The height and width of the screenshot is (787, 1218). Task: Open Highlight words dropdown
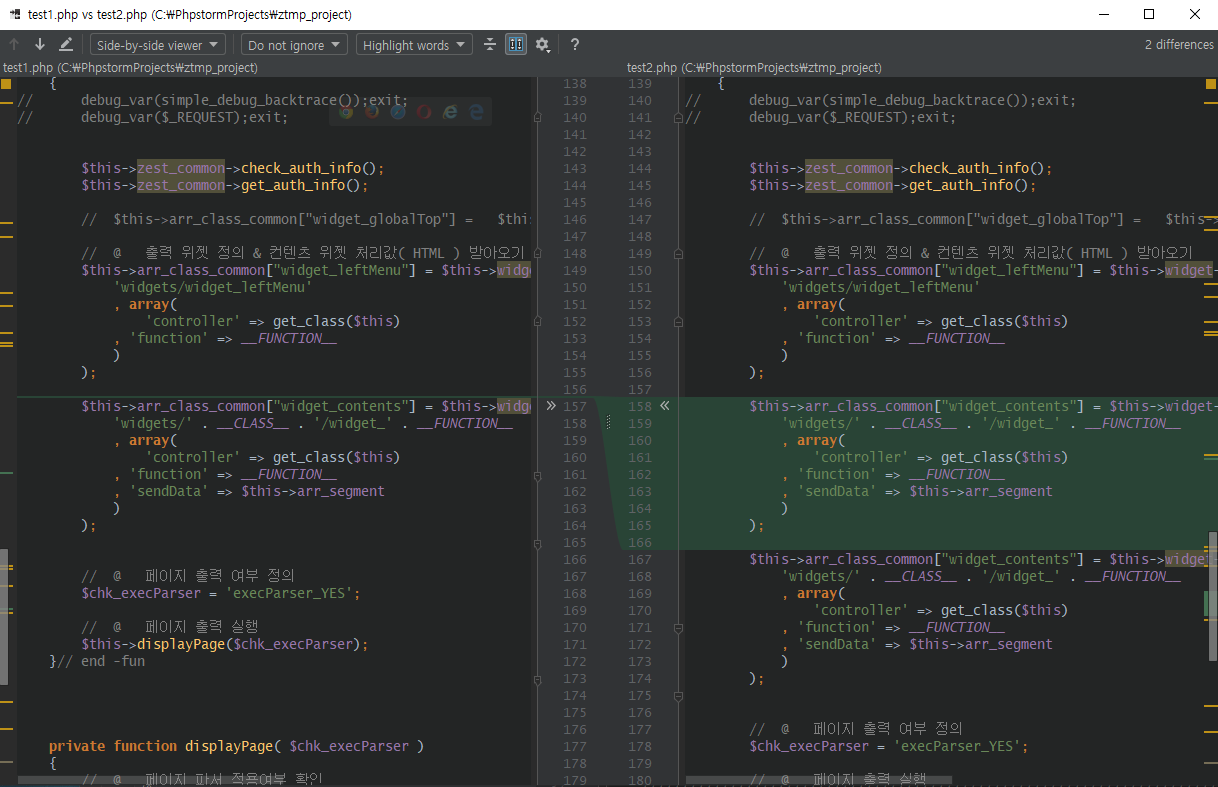point(414,45)
